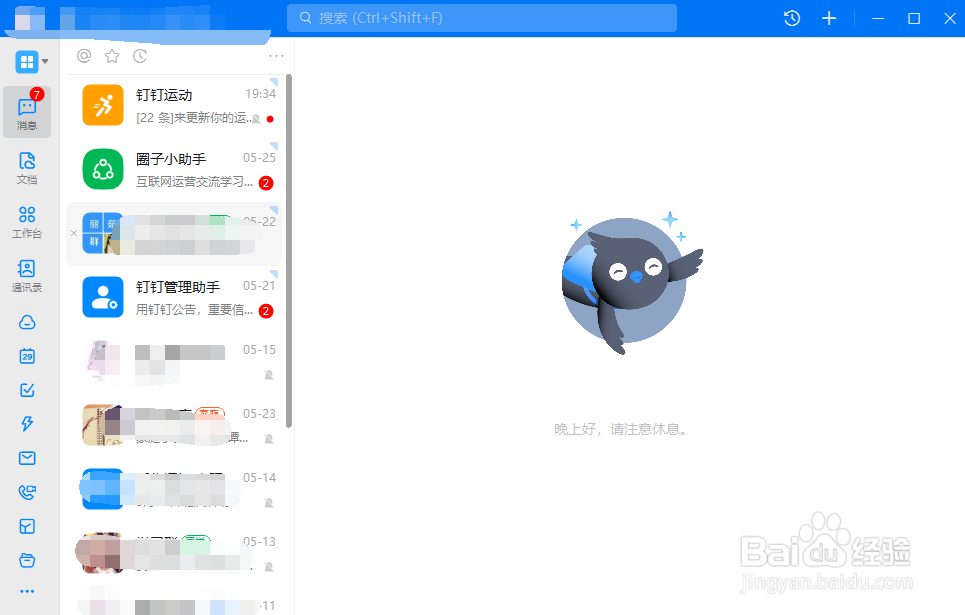The width and height of the screenshot is (965, 615).
Task: Filter messages by @ mentions
Action: coord(84,56)
